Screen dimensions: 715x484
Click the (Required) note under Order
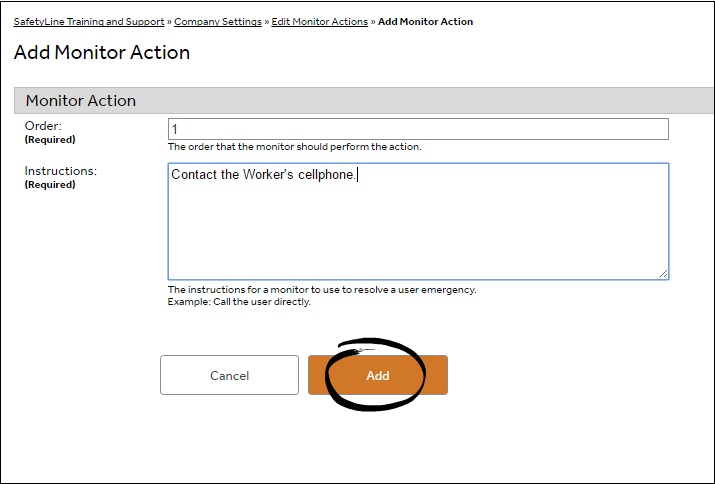(x=50, y=140)
